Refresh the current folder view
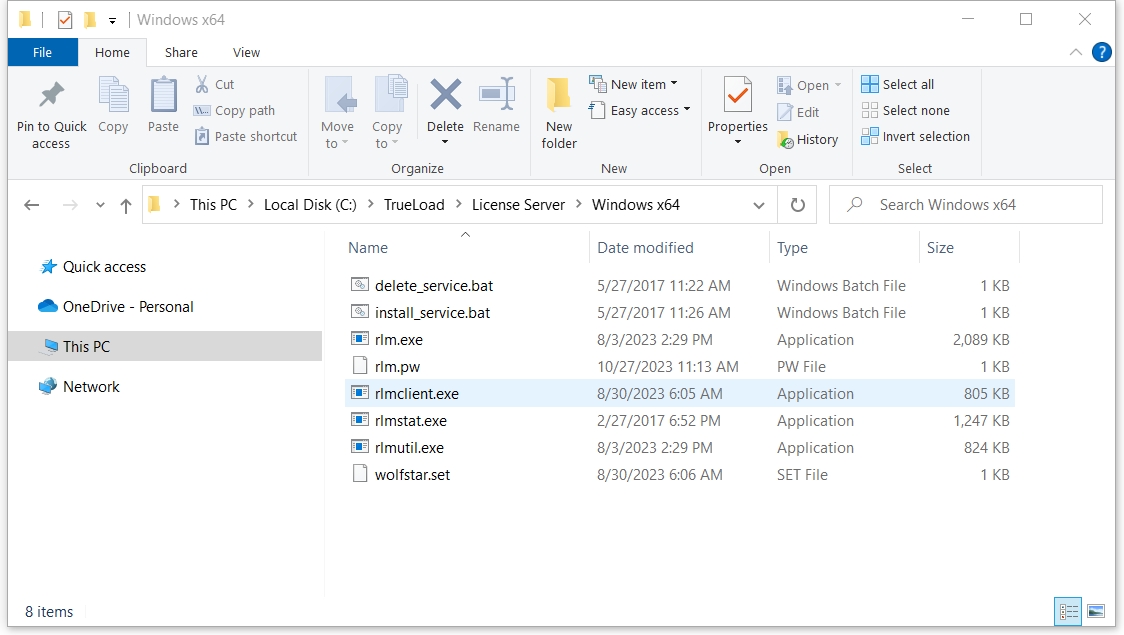1124x635 pixels. (x=797, y=205)
